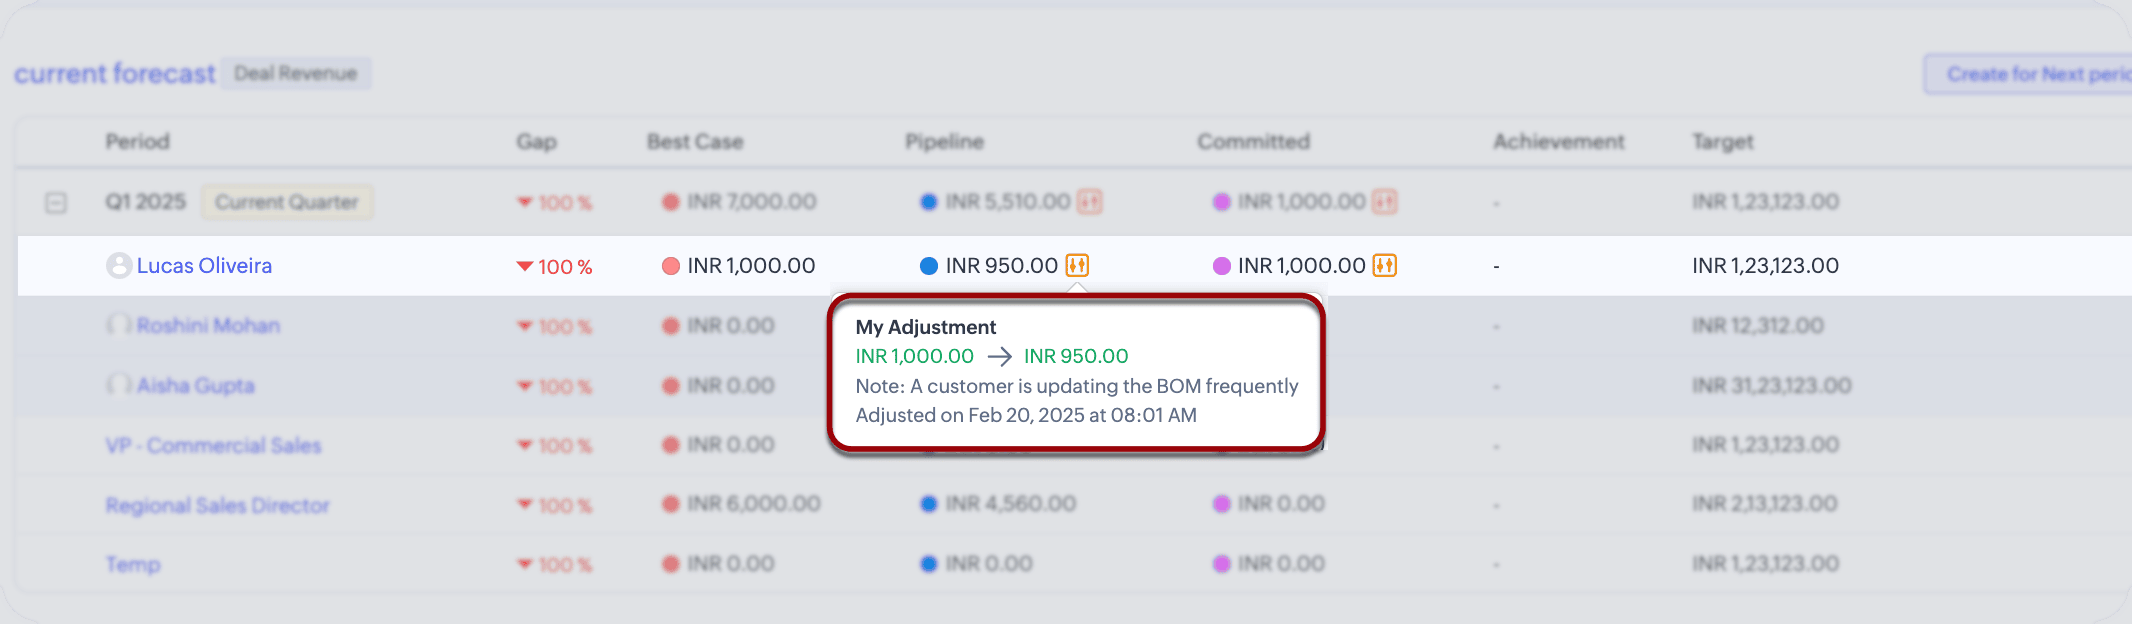
Task: Click Roshini Mohan's avatar icon
Action: coord(119,325)
